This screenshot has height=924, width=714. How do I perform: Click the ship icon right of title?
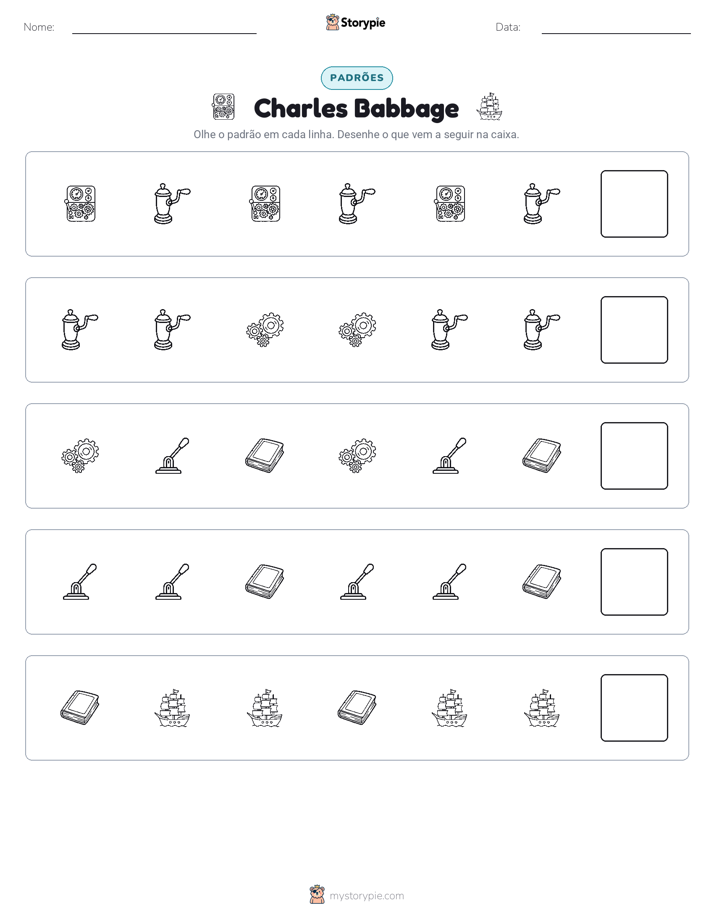point(489,107)
